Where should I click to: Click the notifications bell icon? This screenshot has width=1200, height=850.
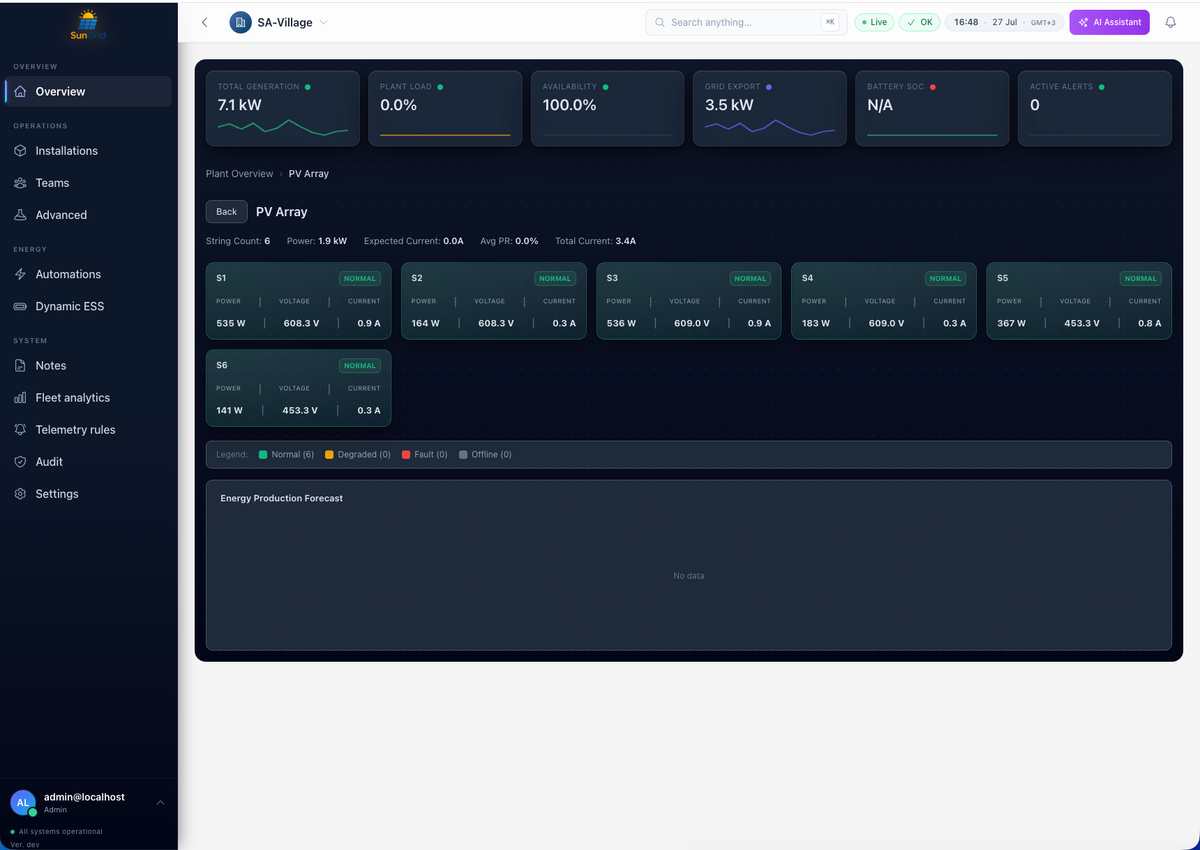tap(1170, 22)
